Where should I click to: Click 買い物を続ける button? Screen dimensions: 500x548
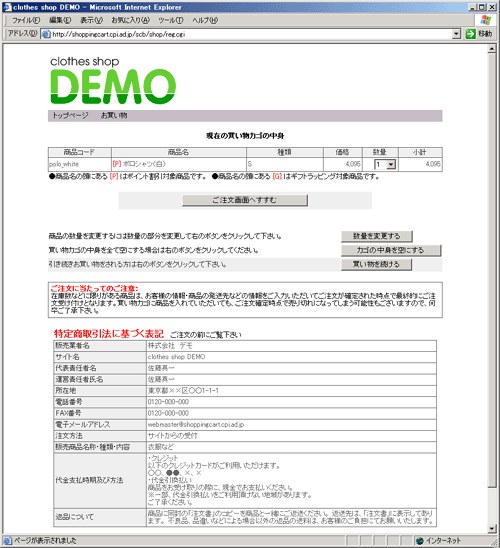(376, 264)
